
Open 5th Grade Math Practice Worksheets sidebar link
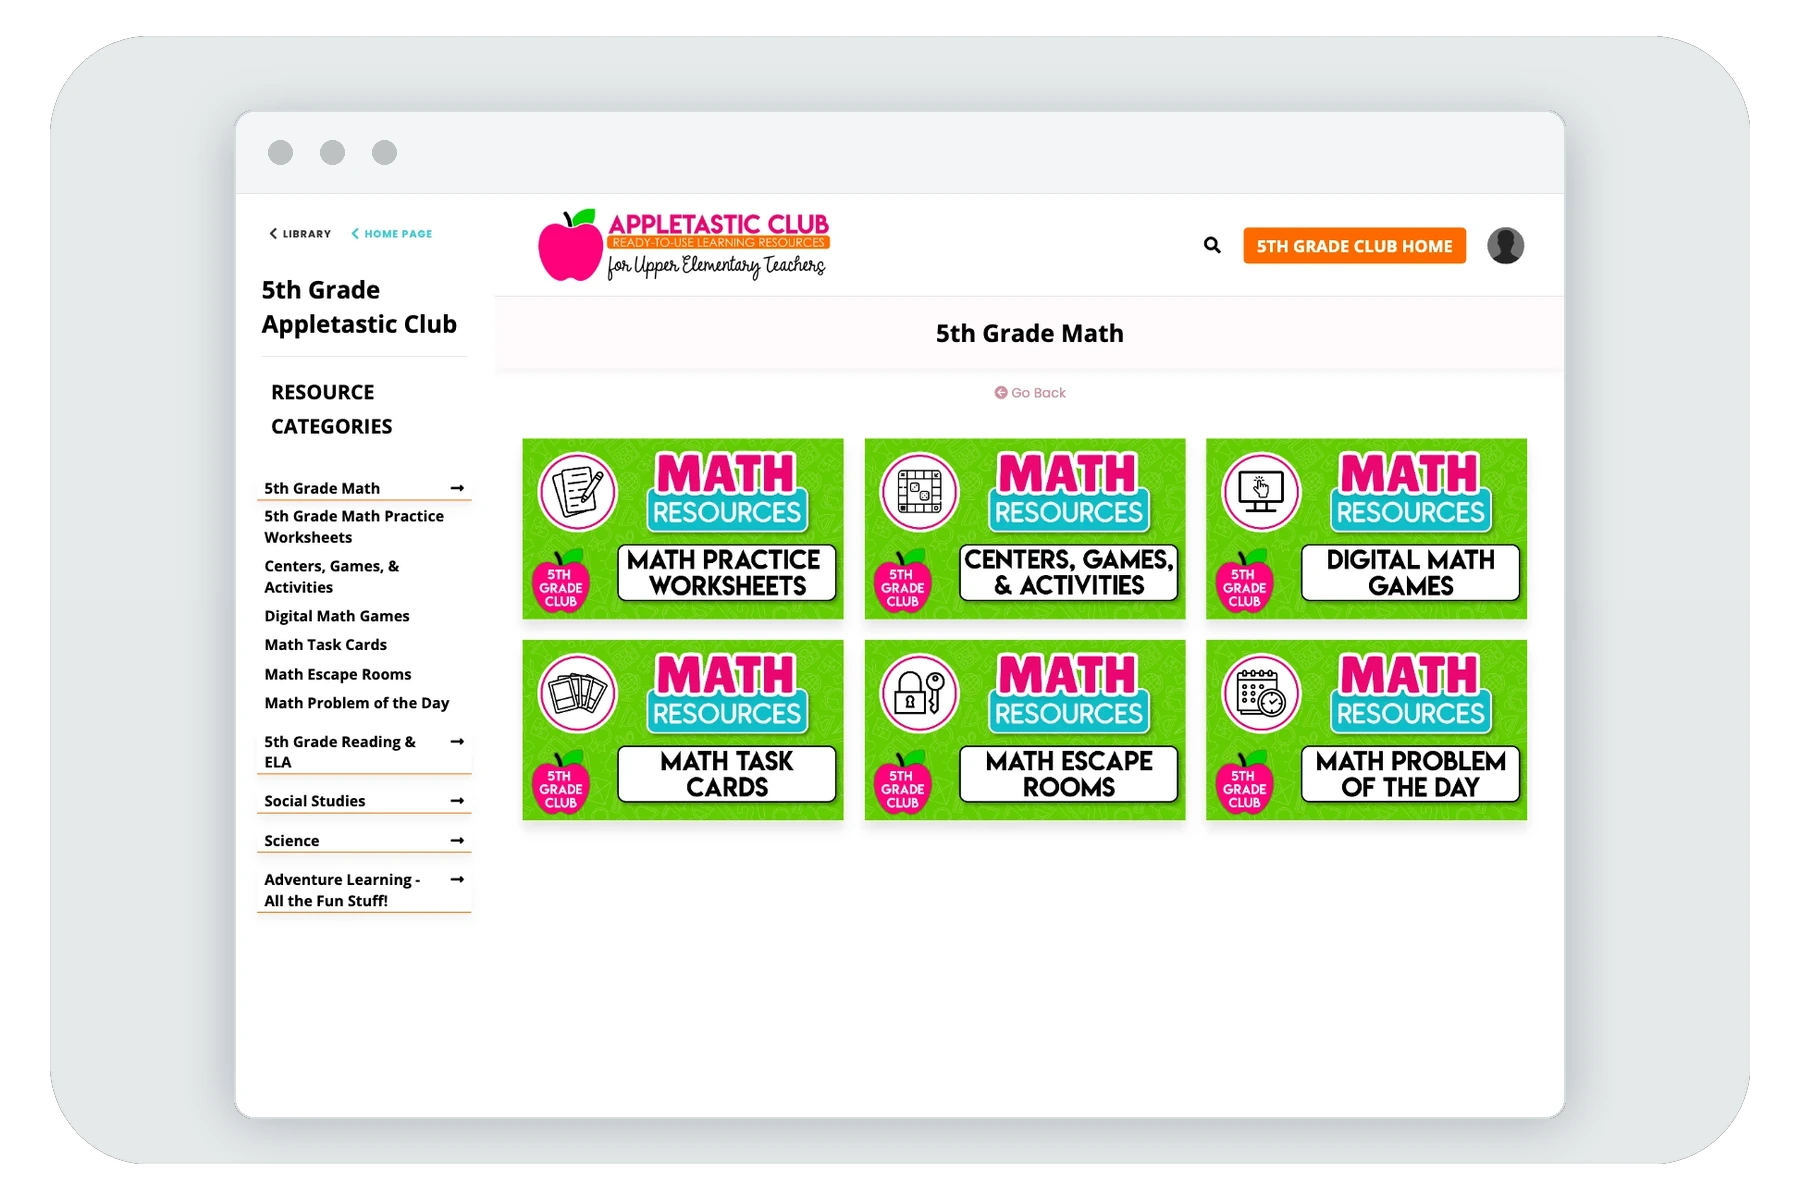(x=354, y=526)
